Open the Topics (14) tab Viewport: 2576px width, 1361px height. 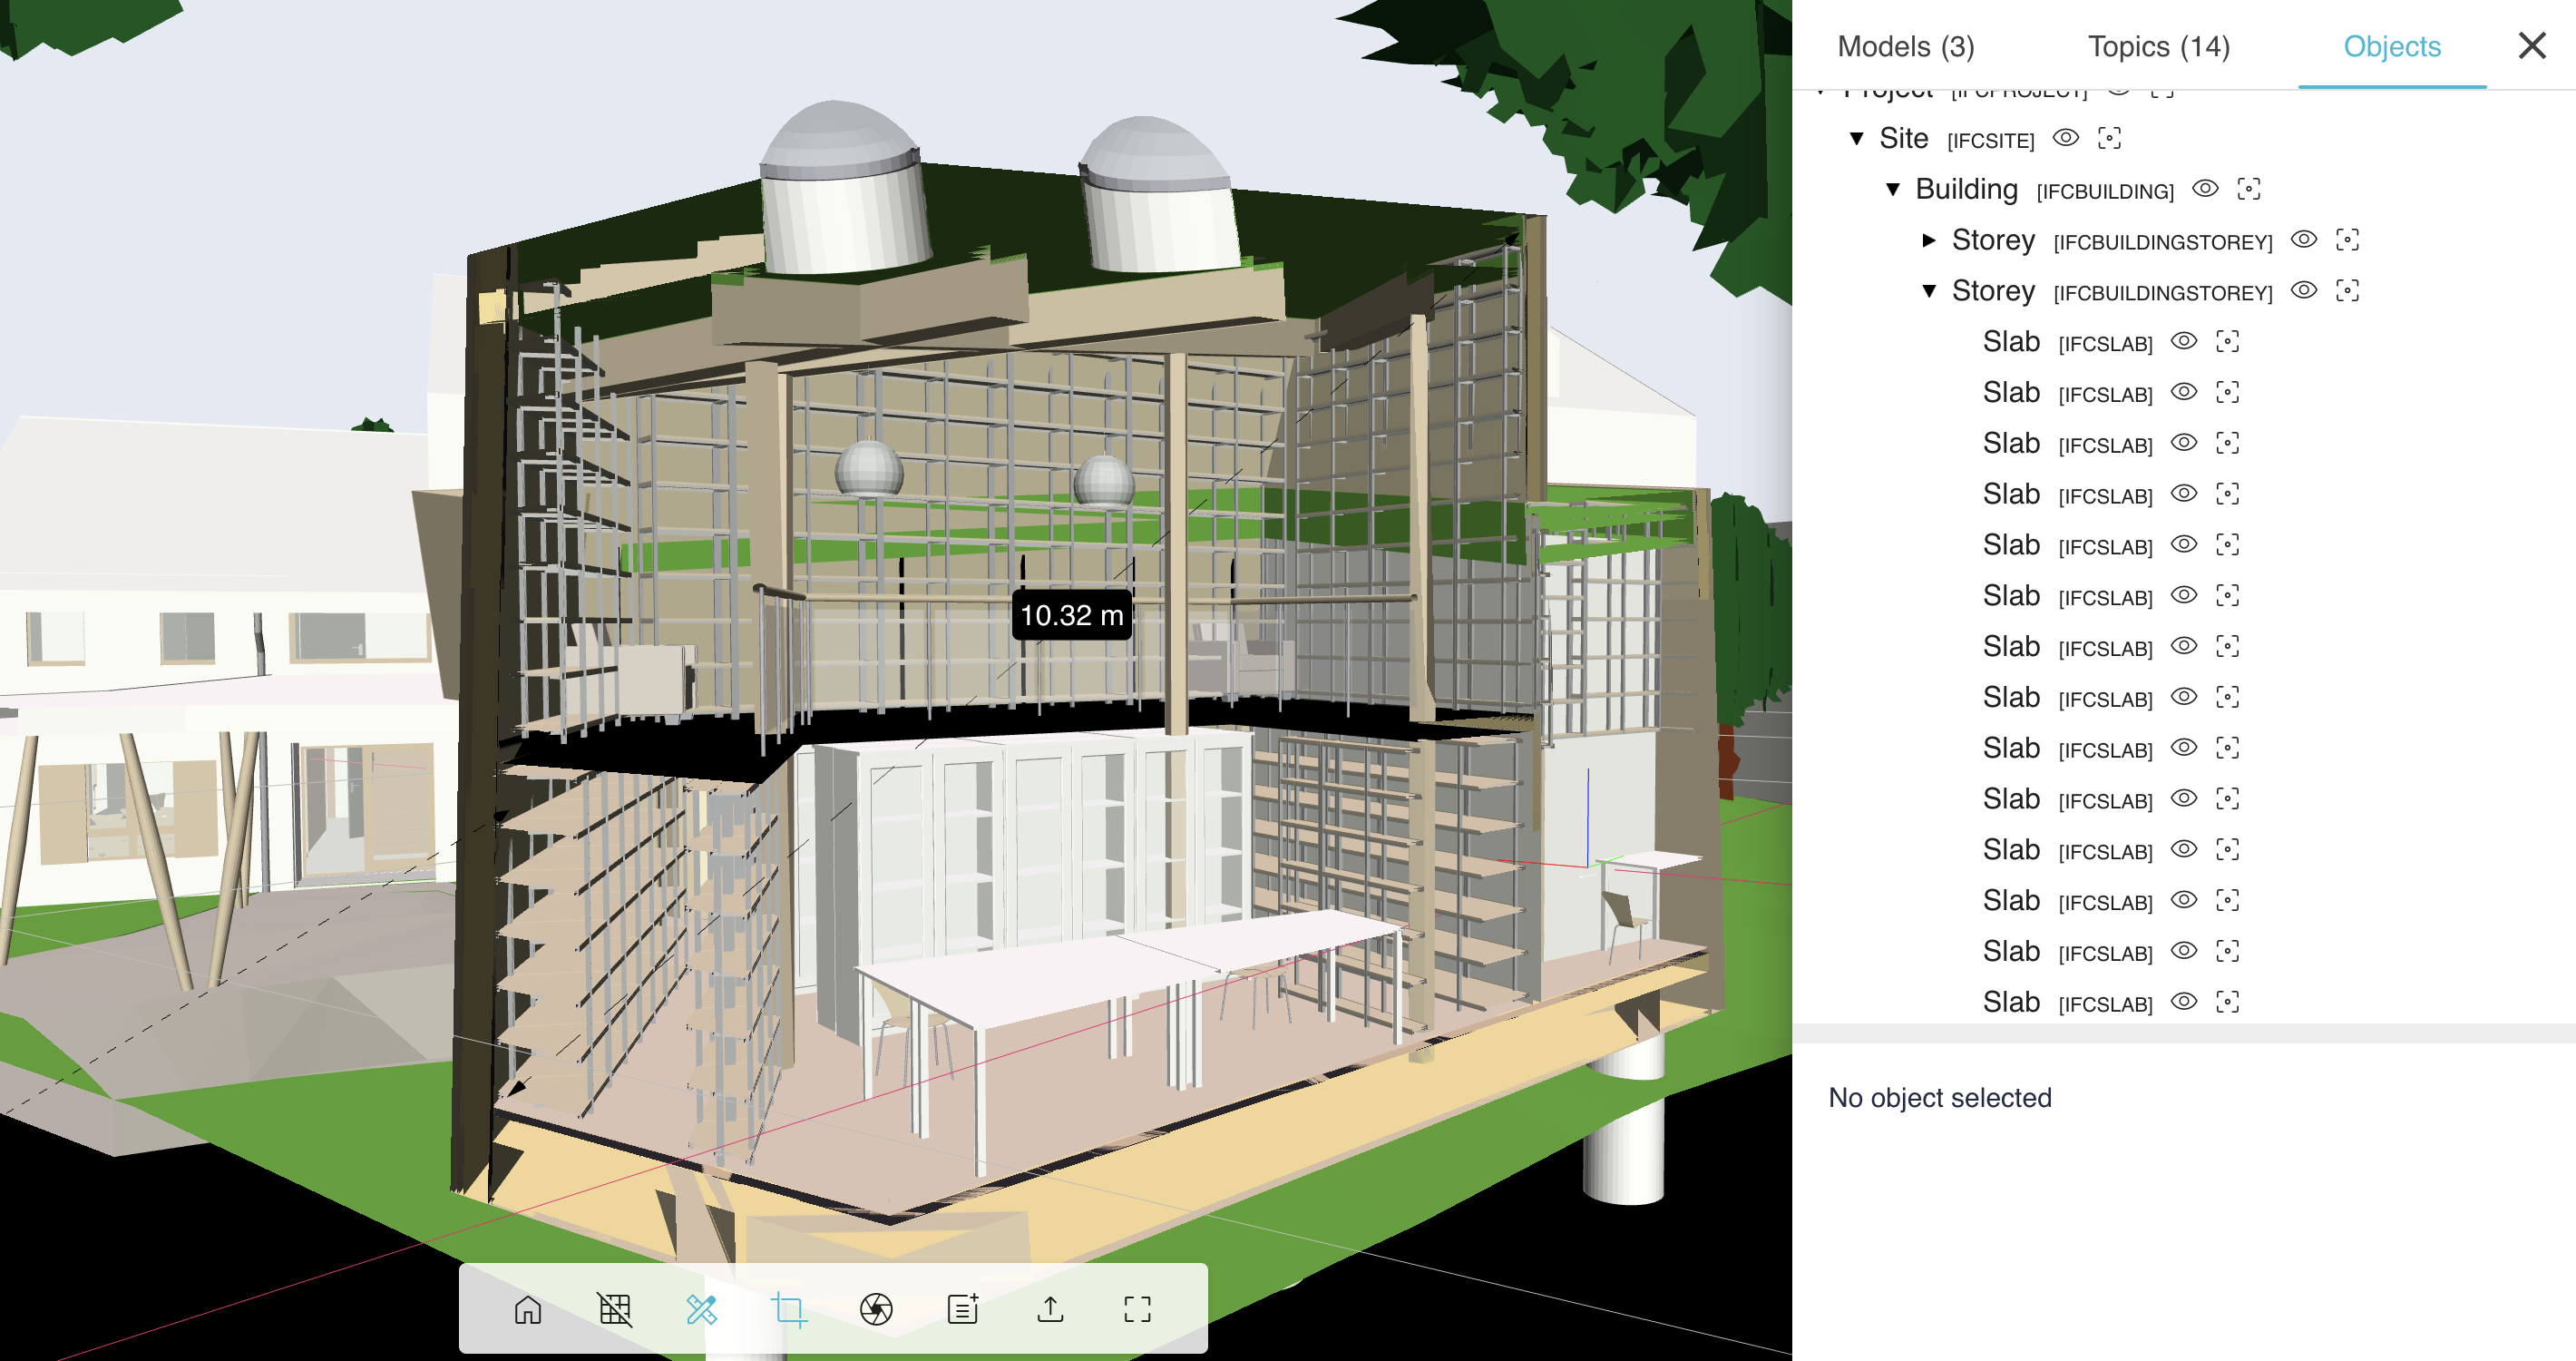pyautogui.click(x=2158, y=46)
